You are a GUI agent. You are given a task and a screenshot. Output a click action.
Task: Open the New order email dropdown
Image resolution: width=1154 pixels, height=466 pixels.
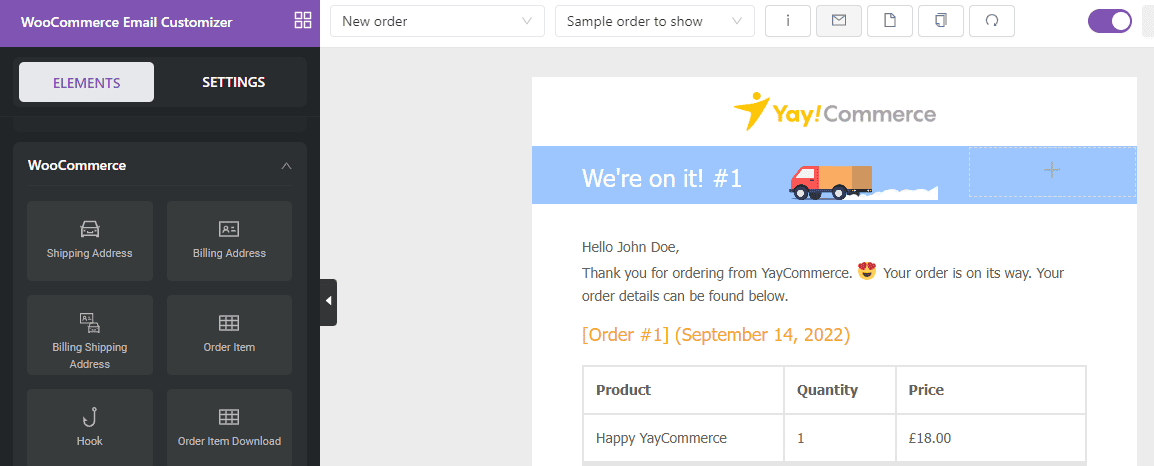coord(437,21)
